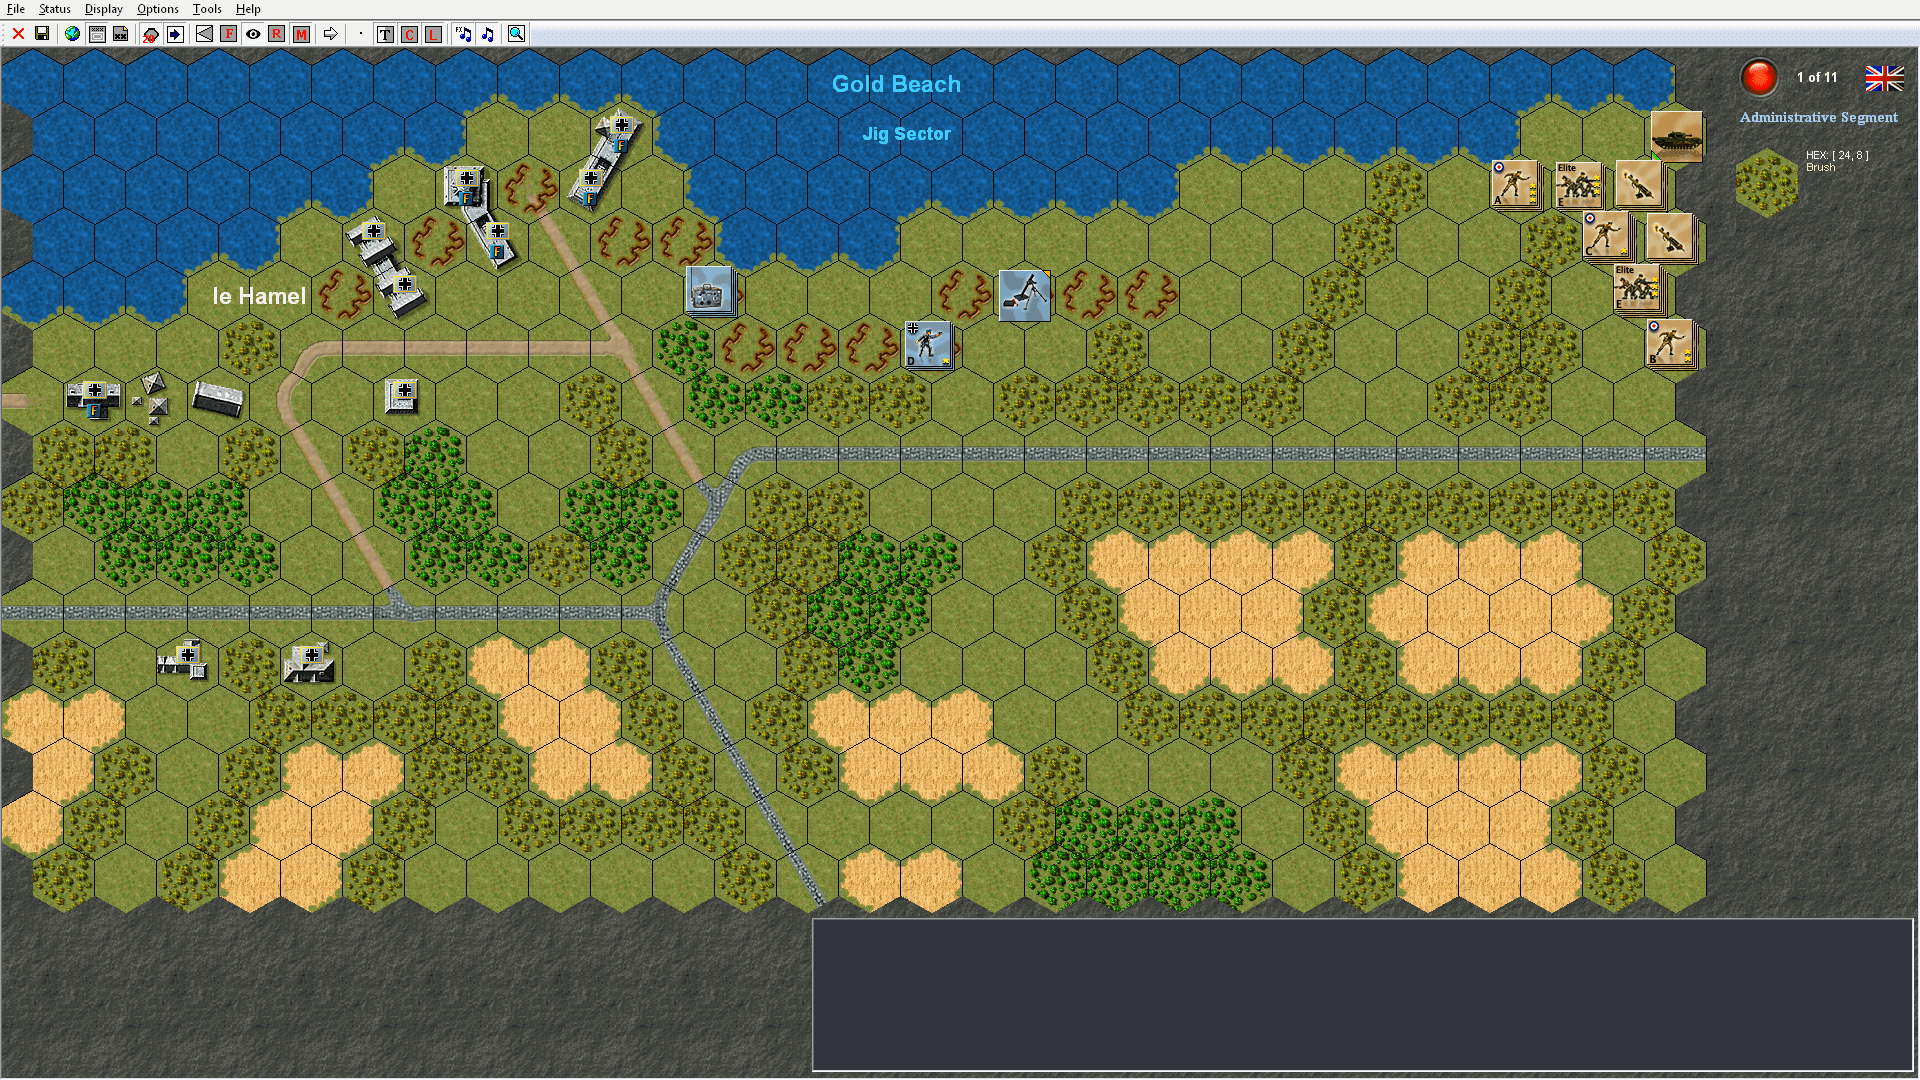The height and width of the screenshot is (1080, 1920).
Task: Toggle music with the blue note icon
Action: 488,34
